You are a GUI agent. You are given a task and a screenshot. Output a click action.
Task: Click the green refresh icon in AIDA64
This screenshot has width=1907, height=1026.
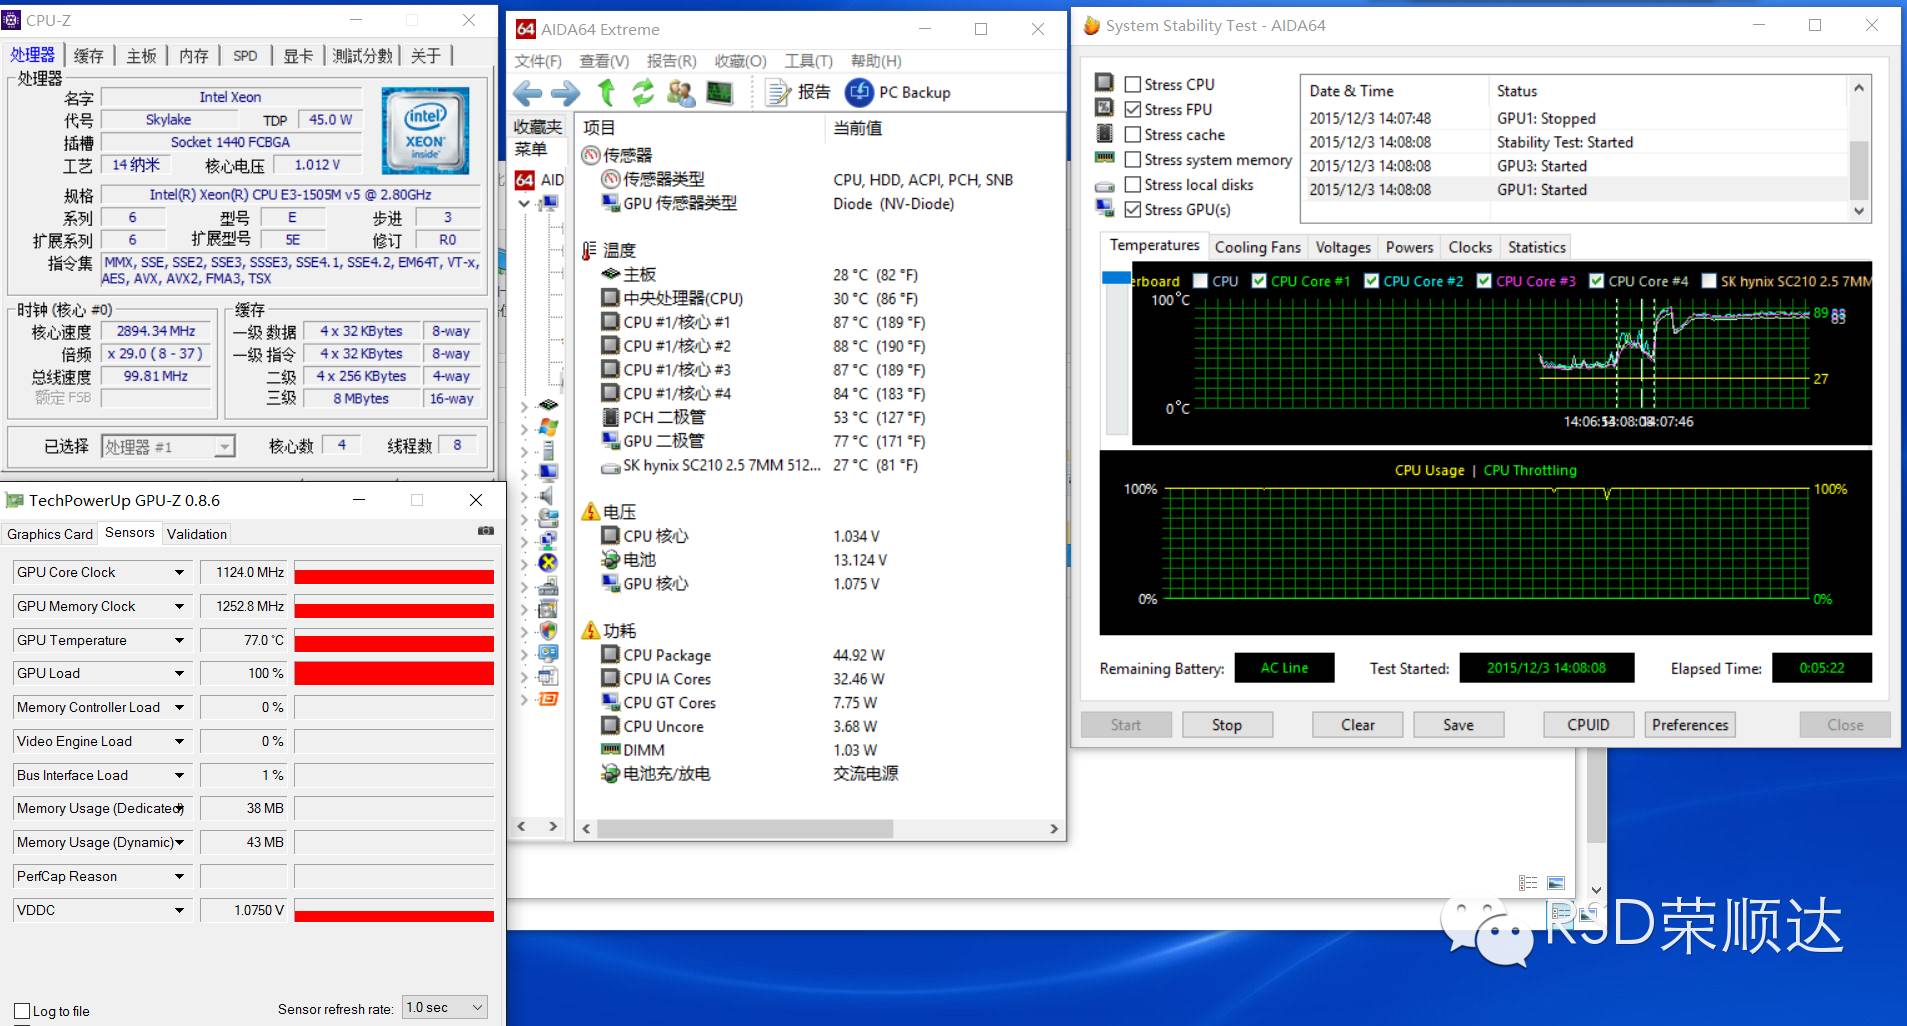[643, 93]
